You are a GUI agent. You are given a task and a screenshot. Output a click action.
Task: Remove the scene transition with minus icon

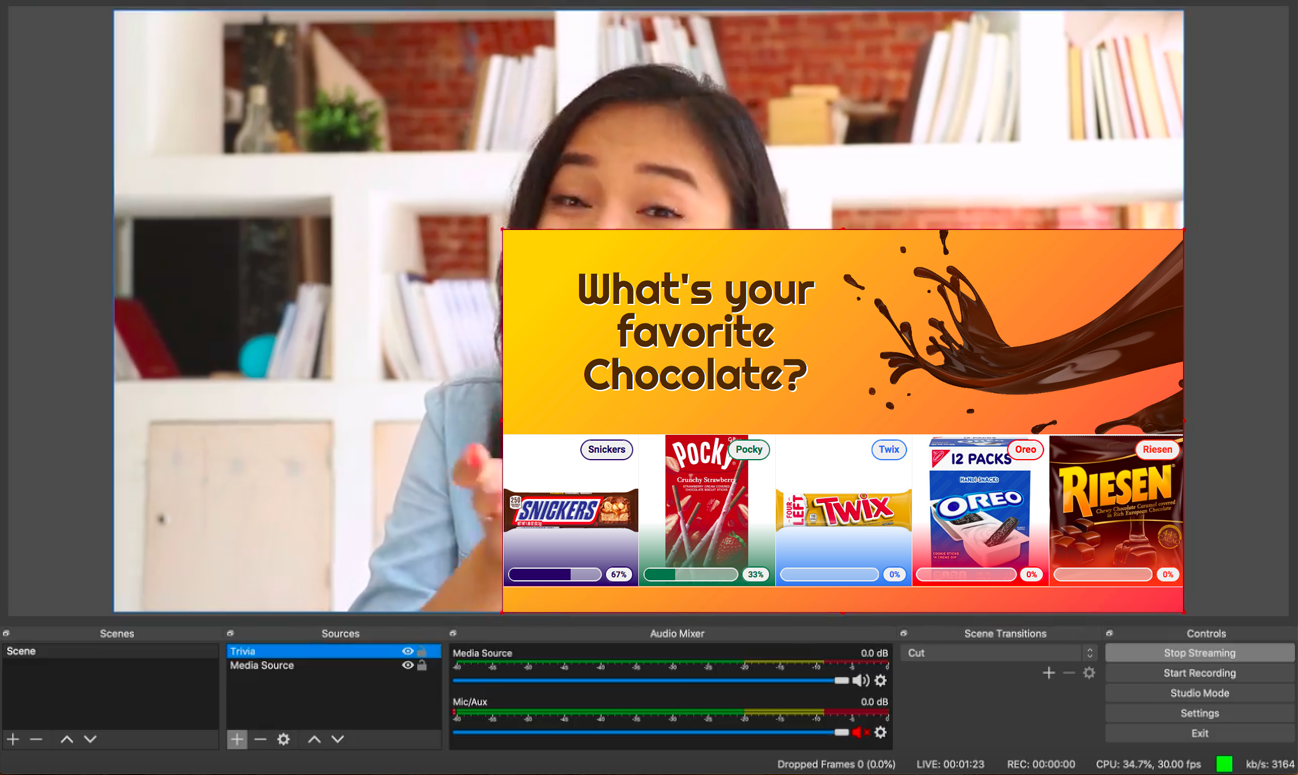1069,673
